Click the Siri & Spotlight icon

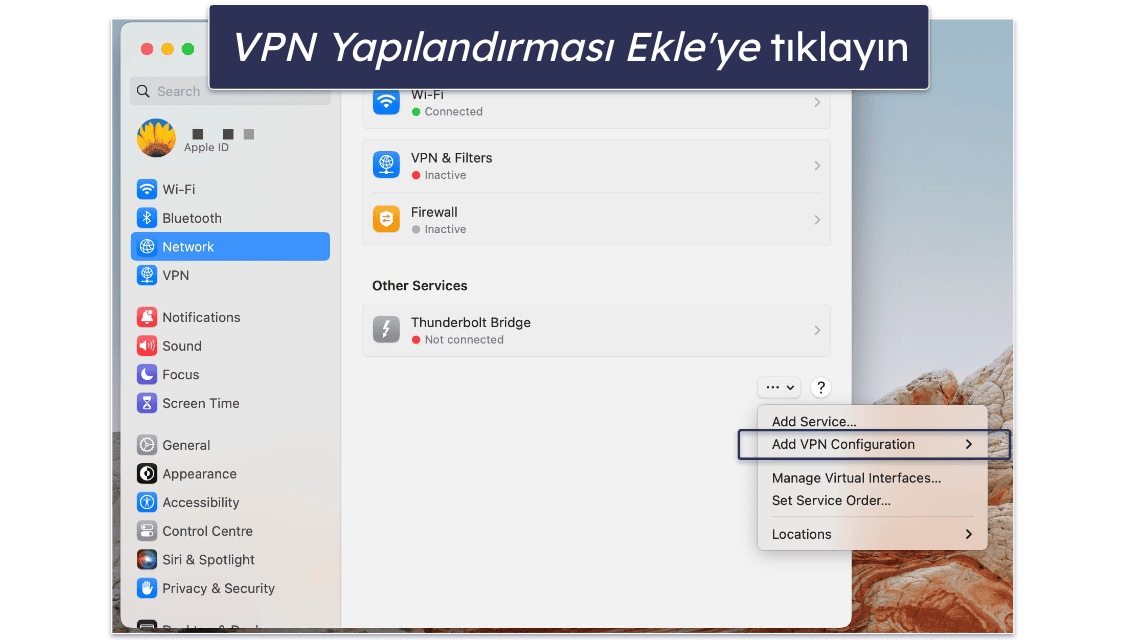[x=147, y=560]
